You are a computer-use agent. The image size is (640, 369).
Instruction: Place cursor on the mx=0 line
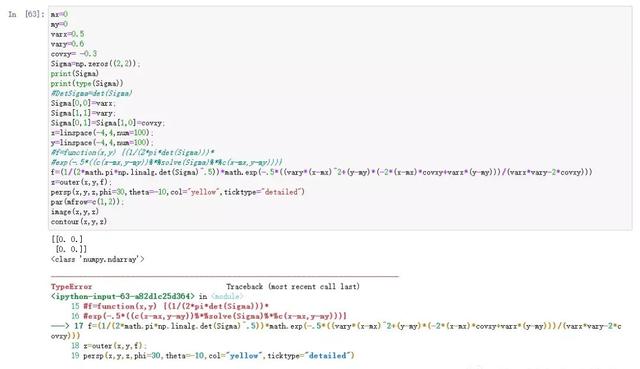[59, 14]
